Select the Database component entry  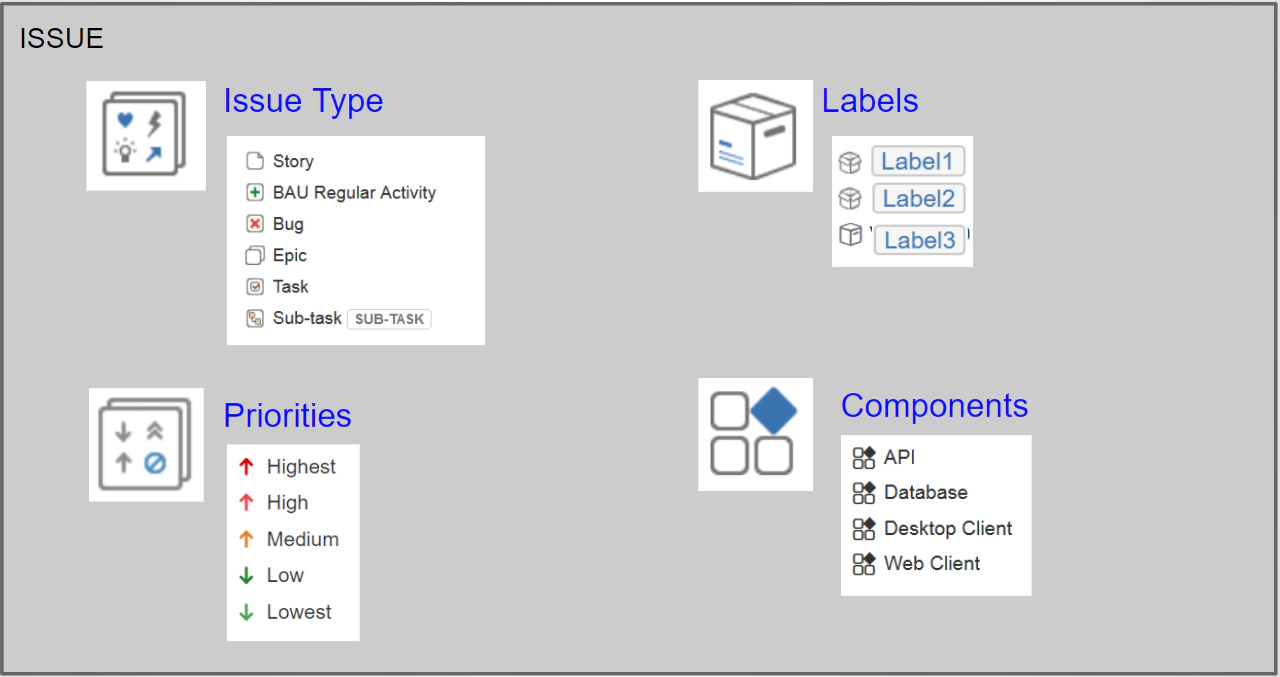(x=925, y=492)
